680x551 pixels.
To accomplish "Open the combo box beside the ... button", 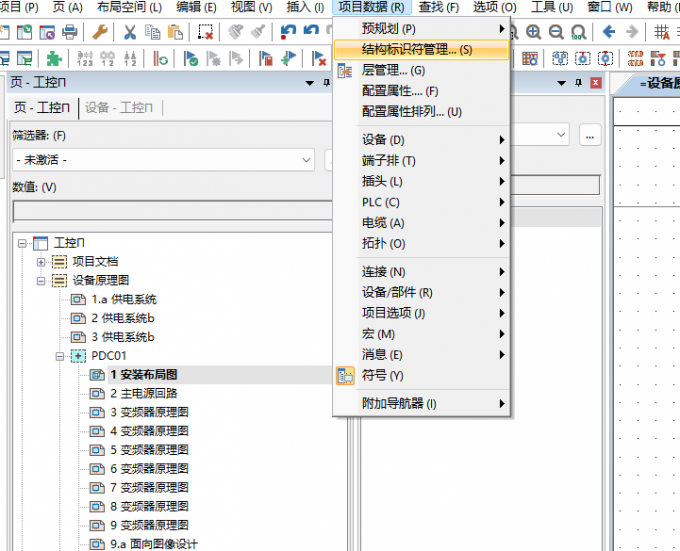I will click(x=542, y=134).
